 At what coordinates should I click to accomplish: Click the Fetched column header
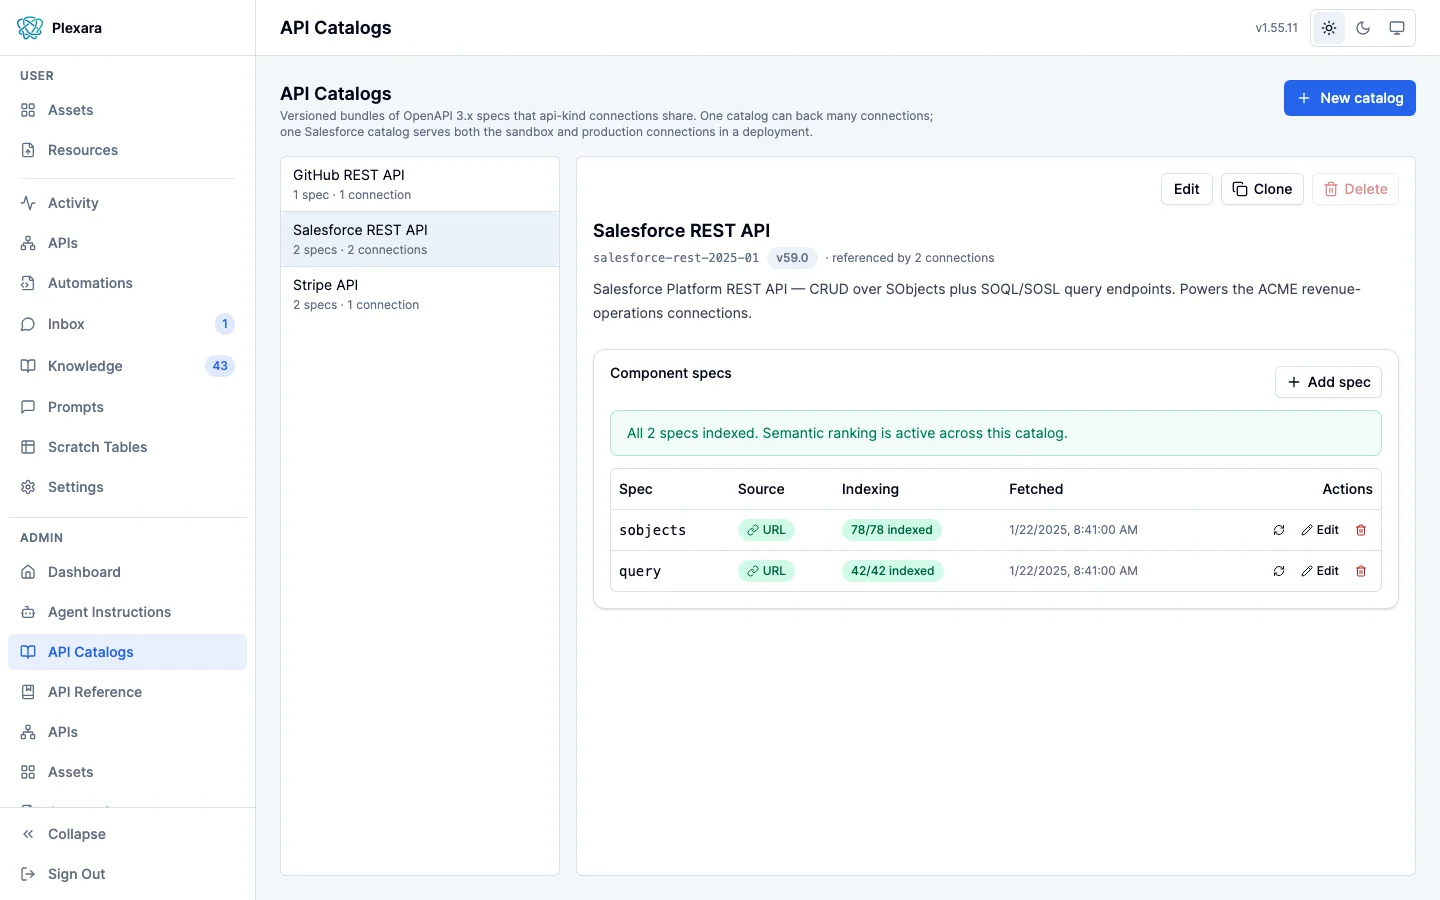(x=1036, y=489)
